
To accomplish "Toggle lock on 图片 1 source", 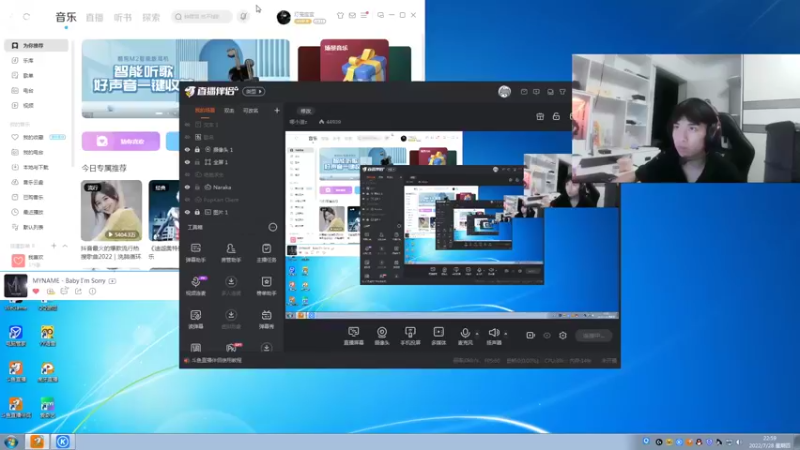I will 197,212.
